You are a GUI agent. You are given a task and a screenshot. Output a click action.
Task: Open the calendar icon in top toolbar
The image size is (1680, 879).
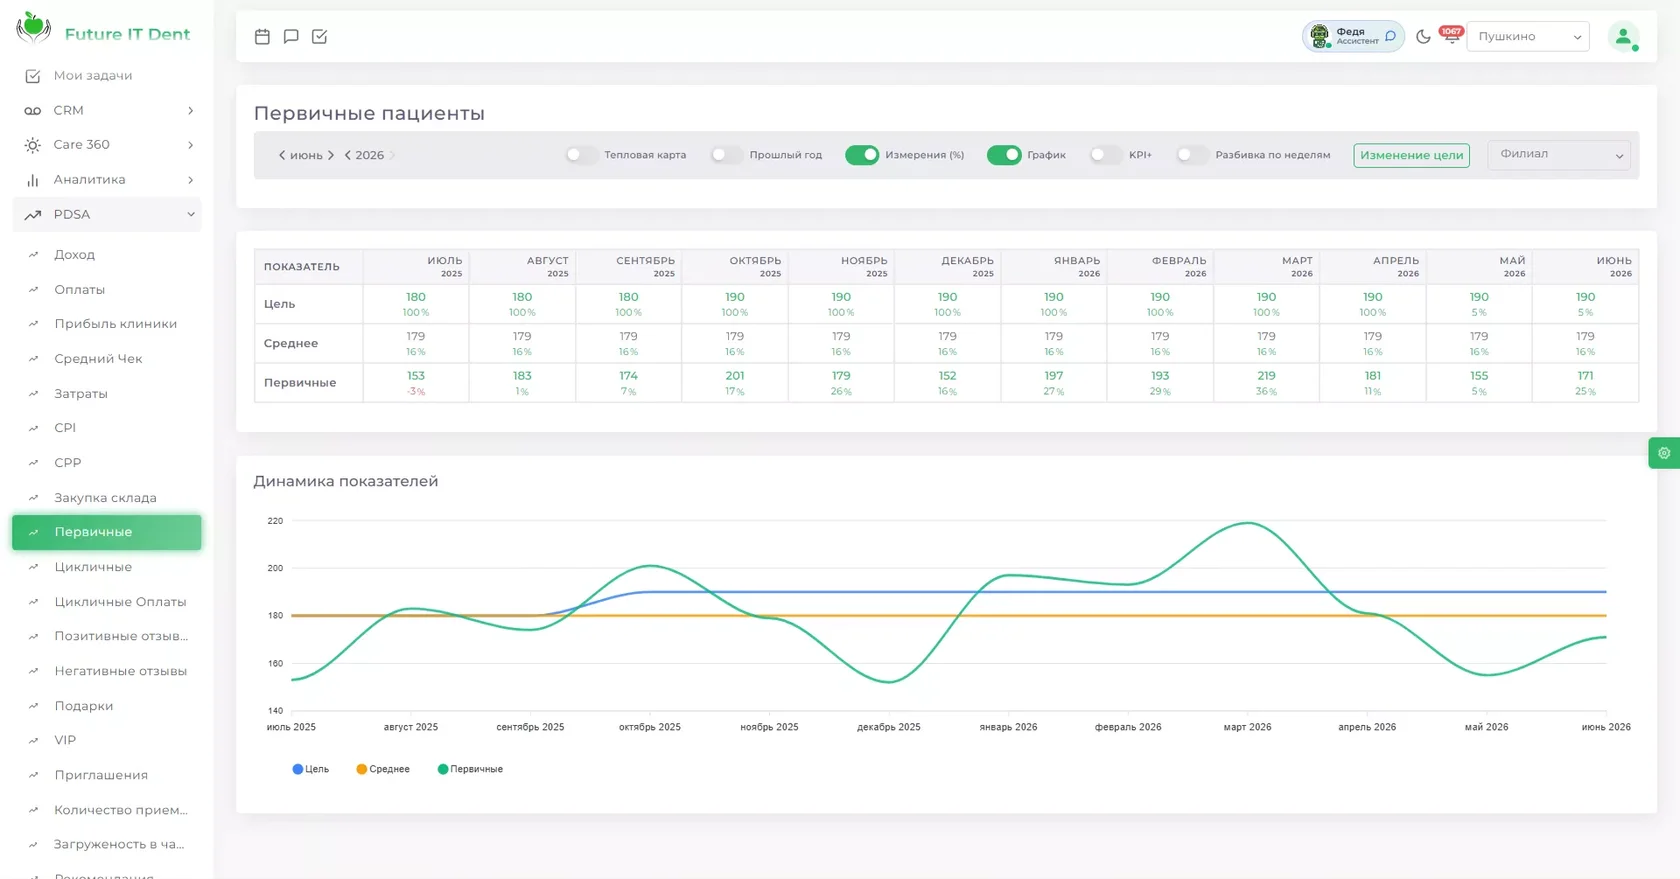coord(262,36)
